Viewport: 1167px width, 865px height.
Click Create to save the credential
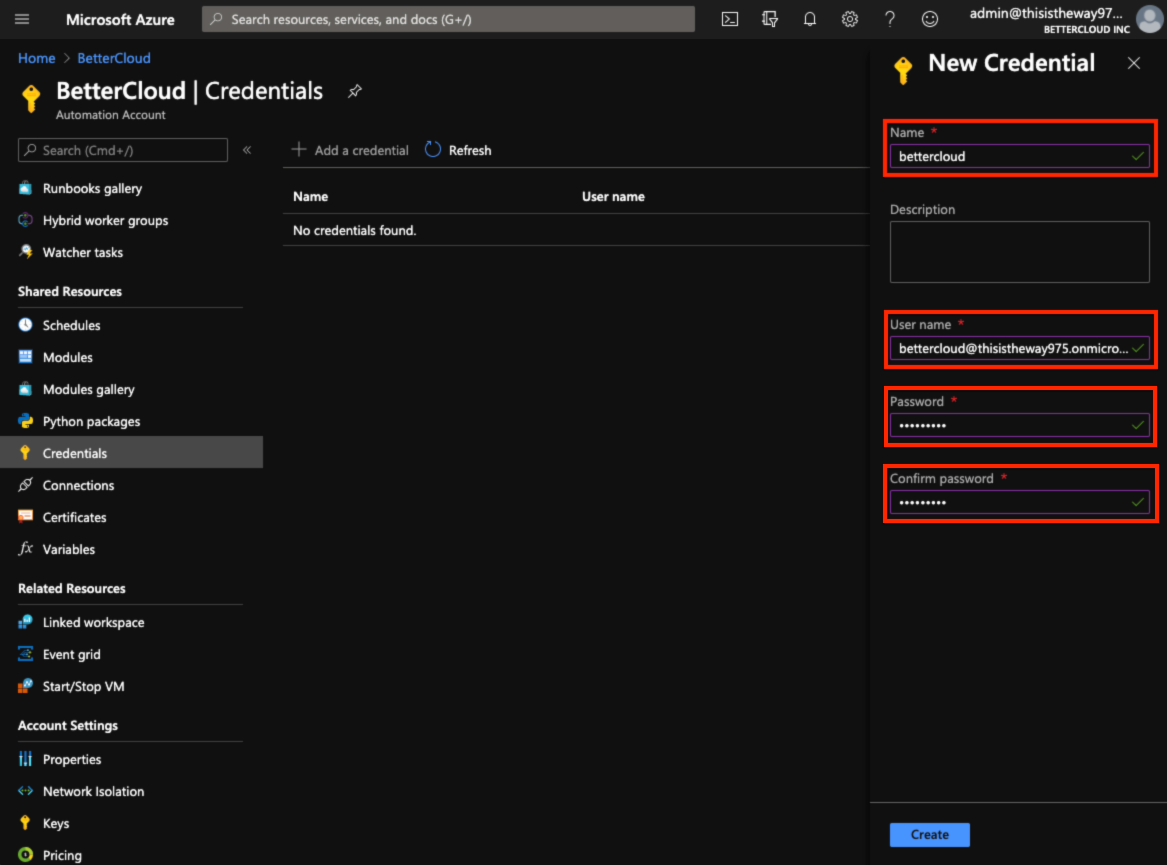tap(929, 834)
